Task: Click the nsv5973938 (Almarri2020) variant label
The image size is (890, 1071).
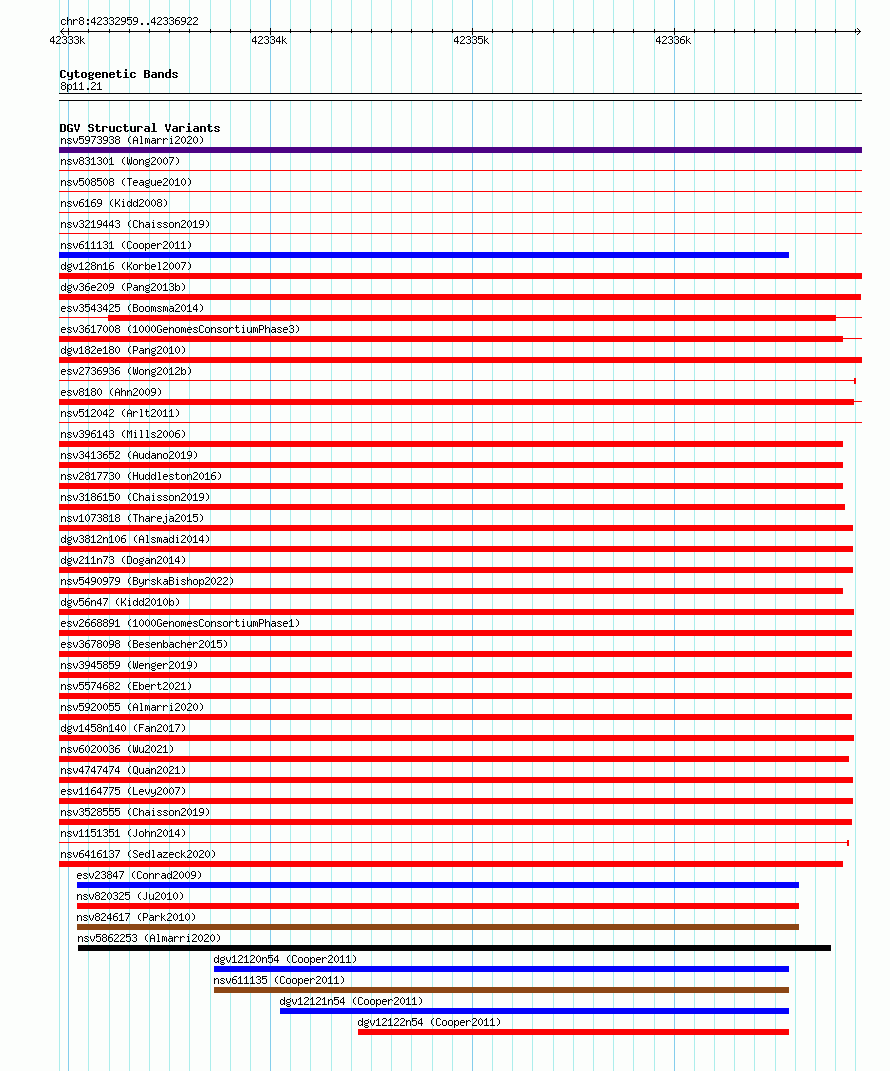Action: click(132, 140)
